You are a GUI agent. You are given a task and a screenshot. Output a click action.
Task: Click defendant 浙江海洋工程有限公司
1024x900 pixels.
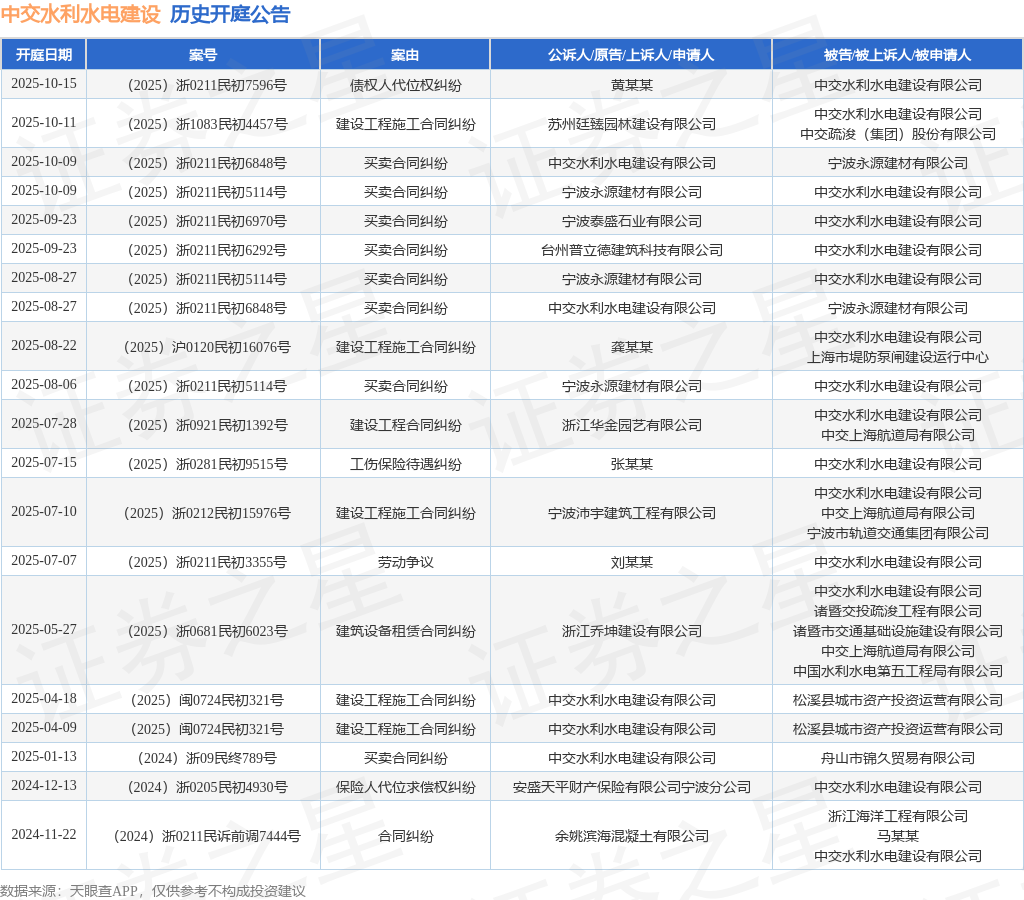click(898, 816)
